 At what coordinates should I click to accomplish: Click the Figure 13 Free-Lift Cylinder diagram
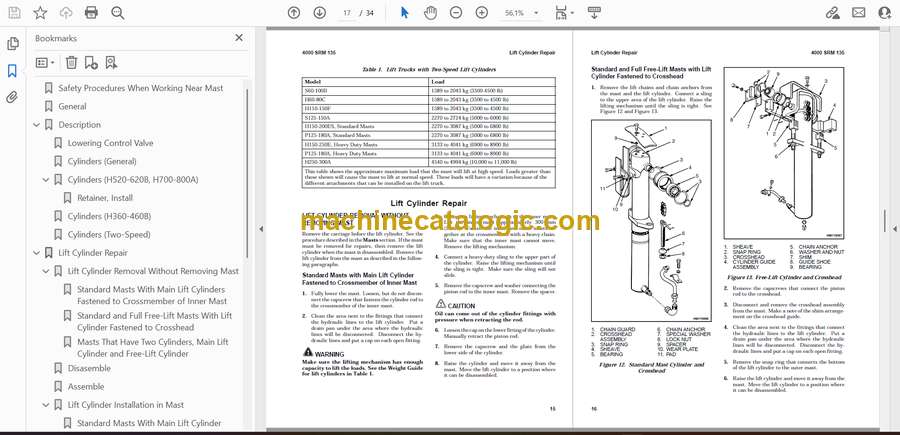click(x=783, y=153)
